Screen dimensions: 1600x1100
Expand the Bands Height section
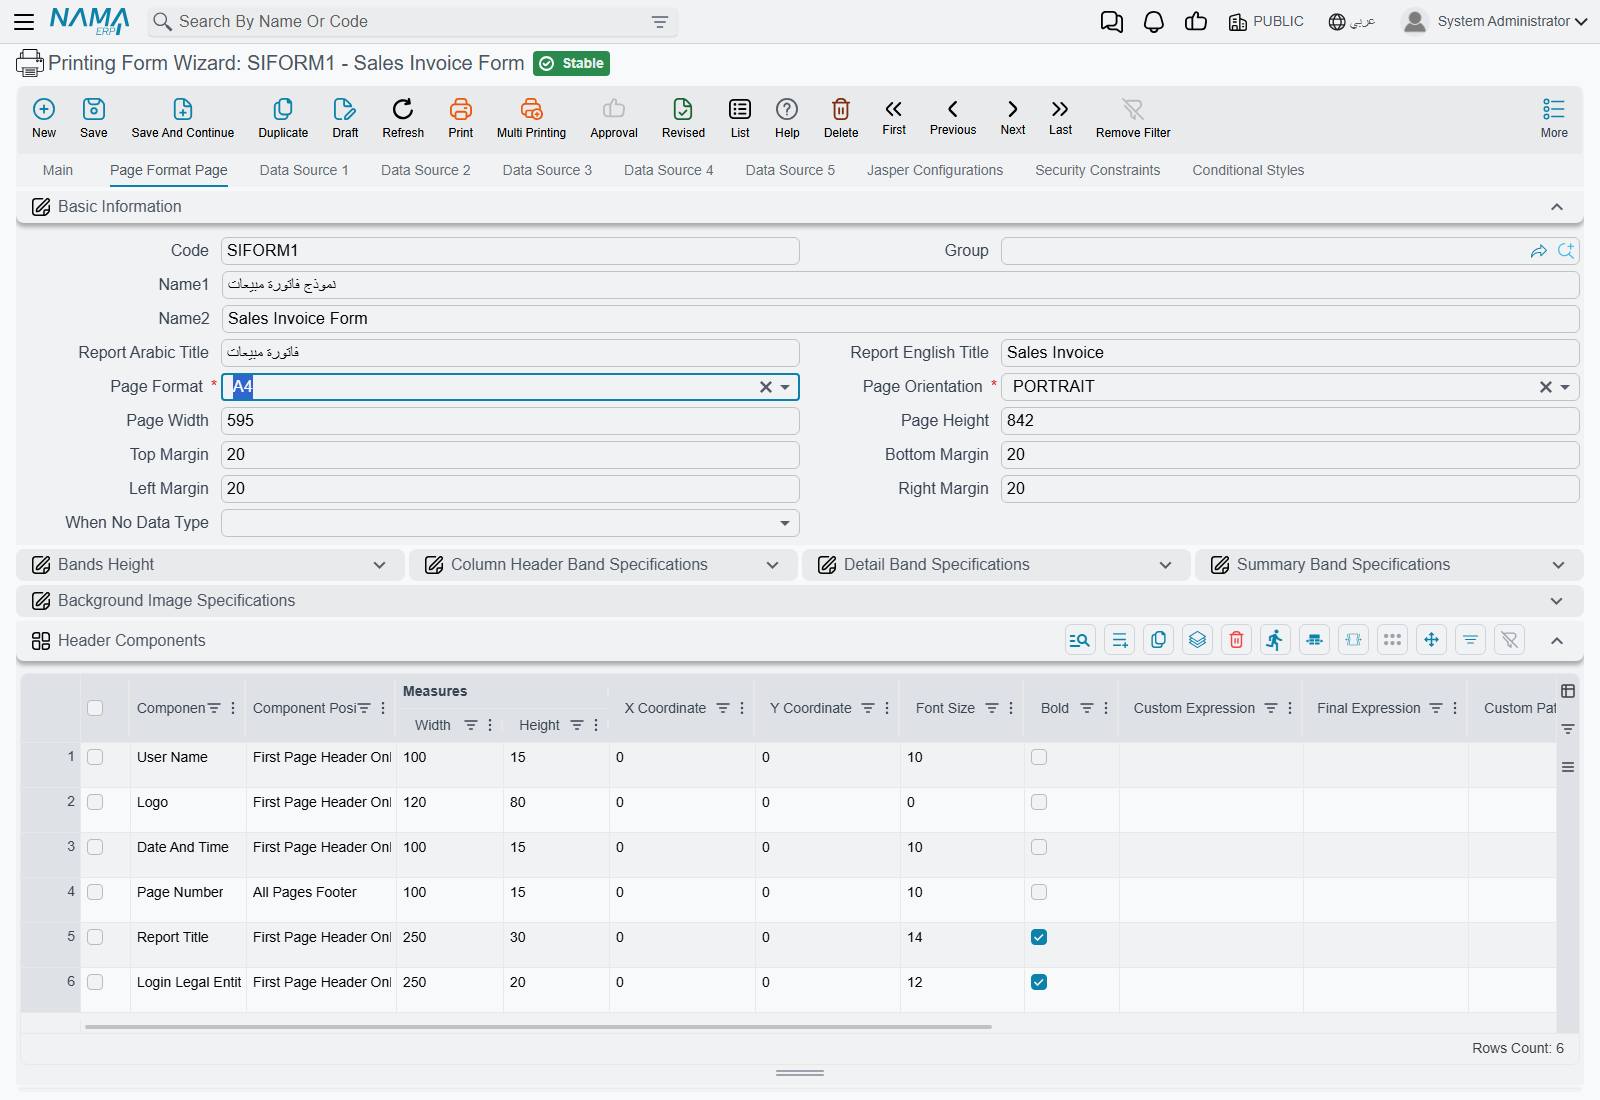point(211,565)
